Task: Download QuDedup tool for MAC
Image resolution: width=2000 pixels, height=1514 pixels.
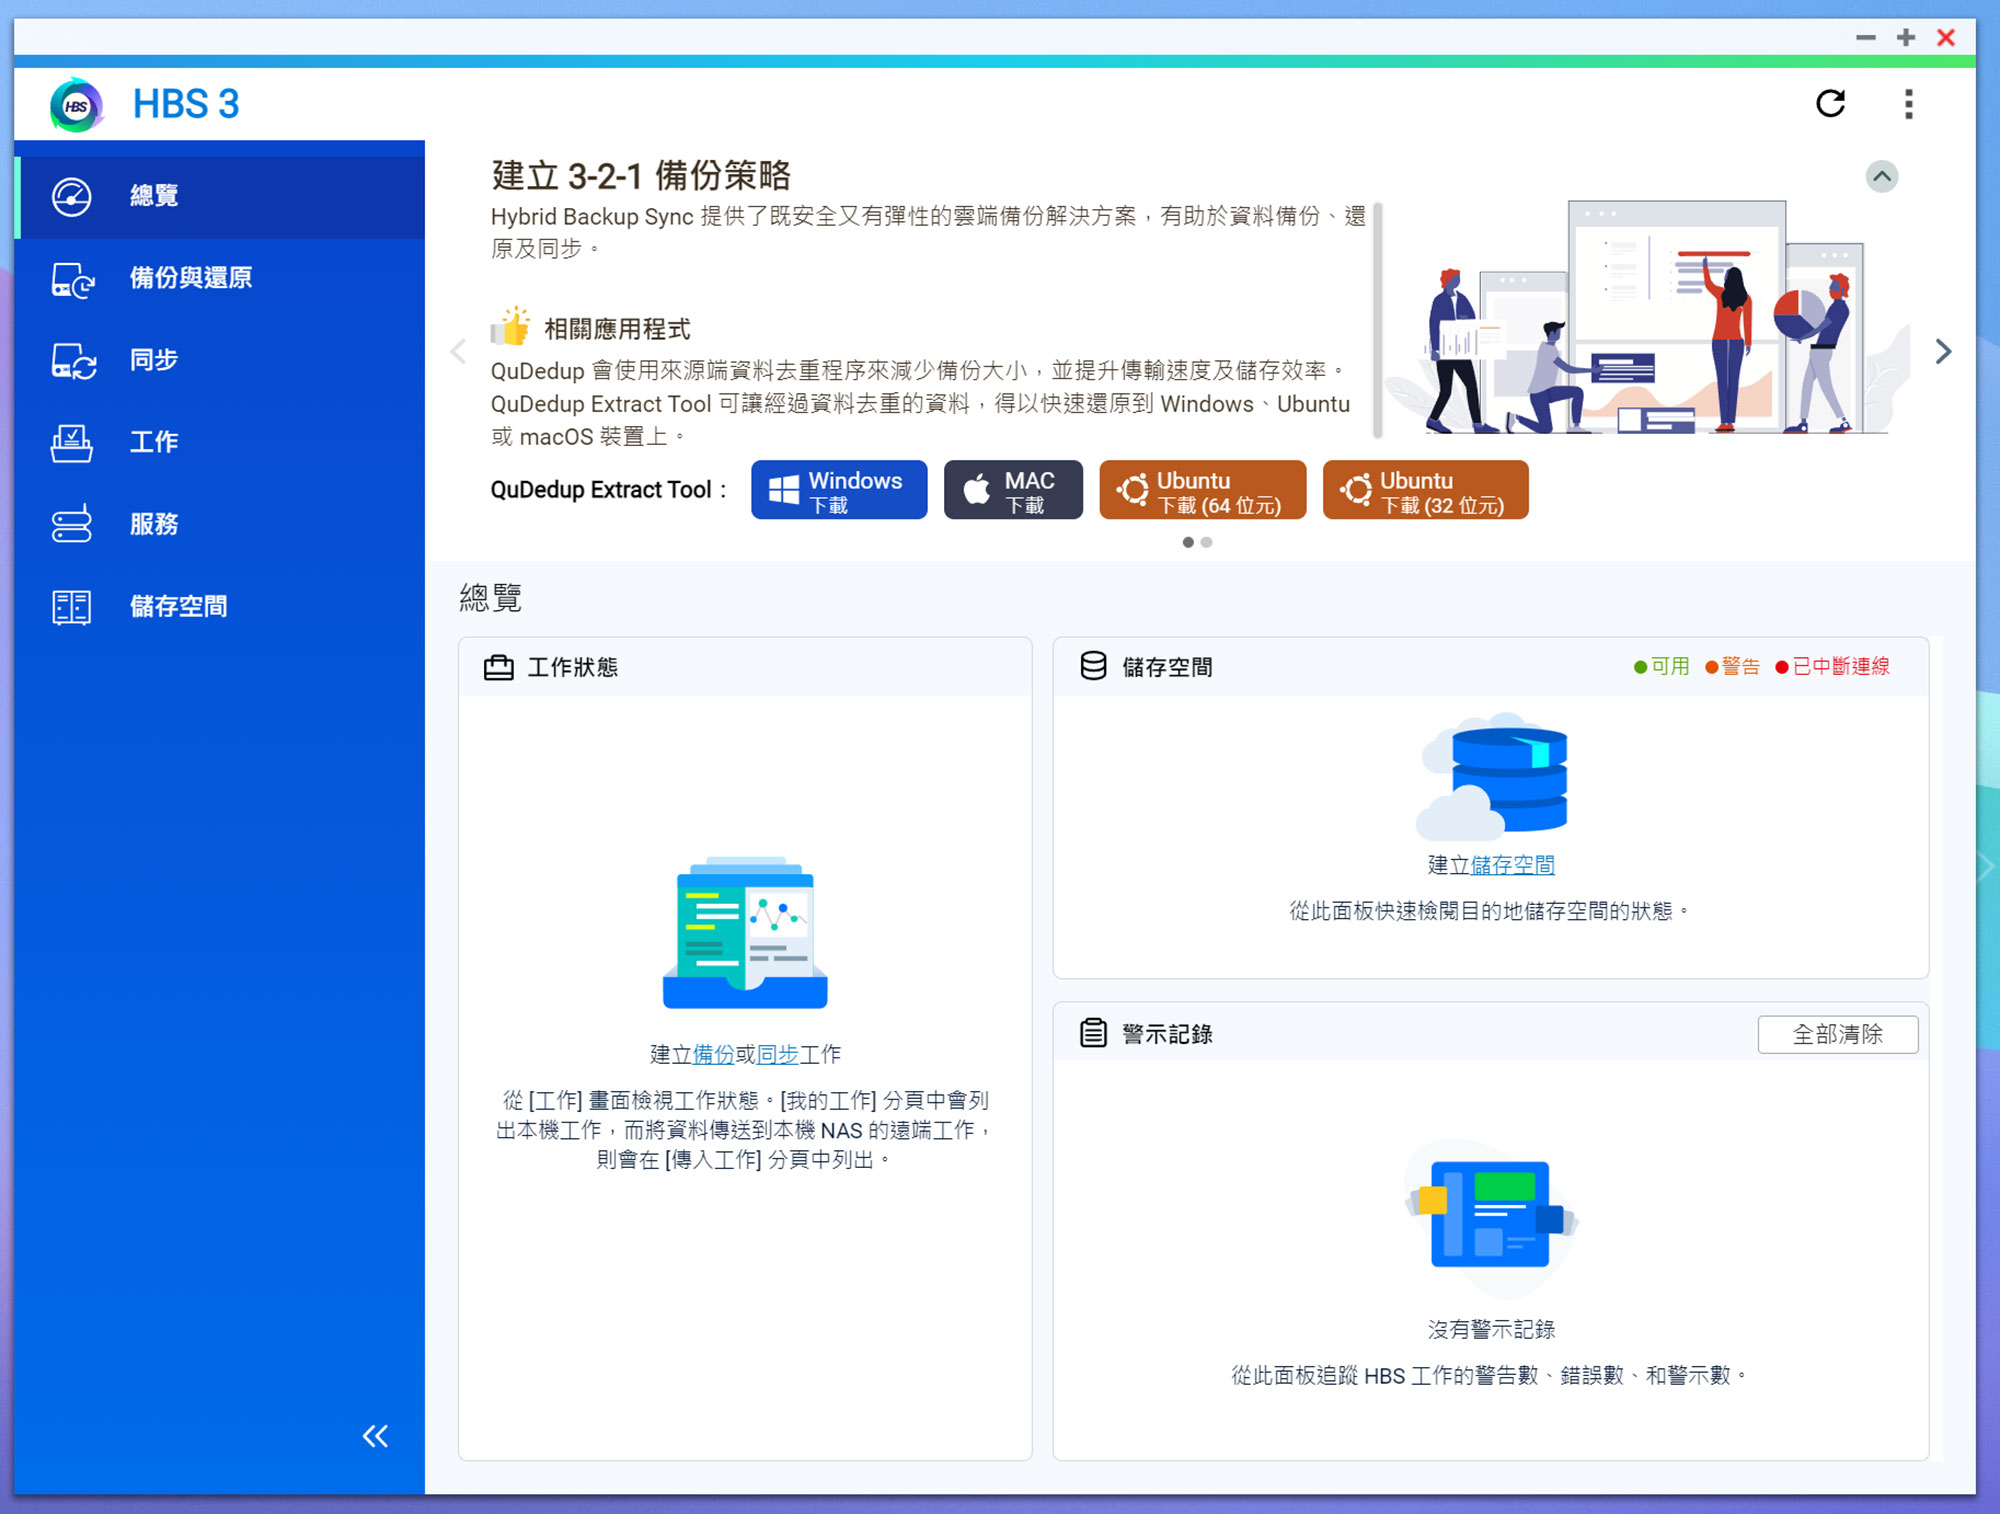Action: 1013,490
